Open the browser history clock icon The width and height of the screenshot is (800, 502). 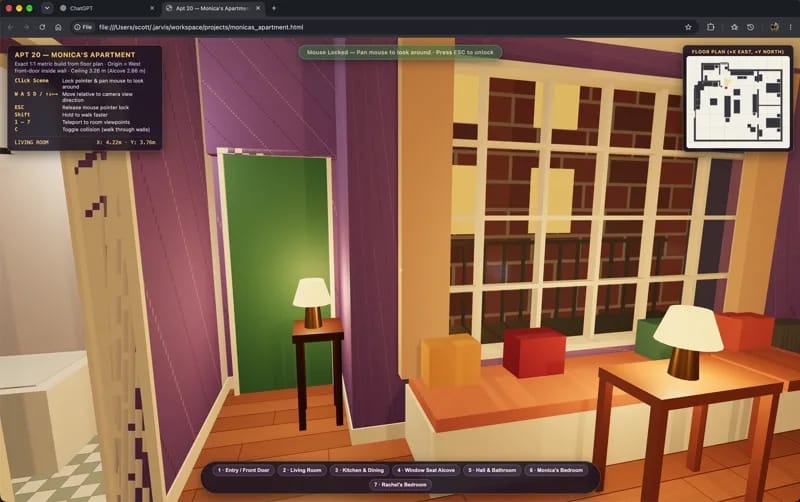[751, 27]
